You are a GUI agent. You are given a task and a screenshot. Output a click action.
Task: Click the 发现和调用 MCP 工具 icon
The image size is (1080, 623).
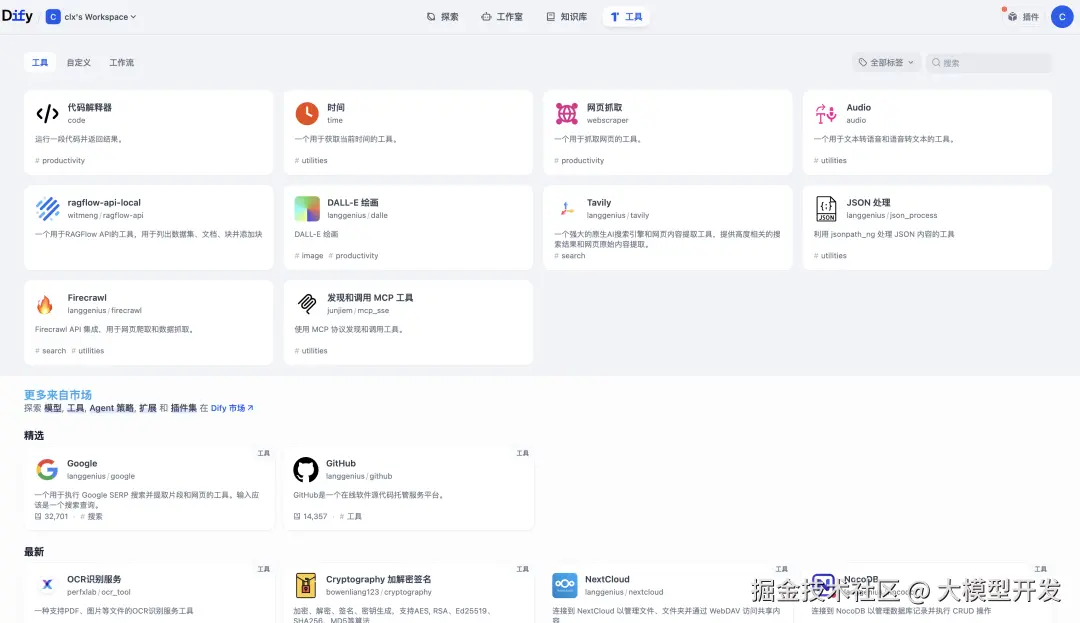[306, 302]
